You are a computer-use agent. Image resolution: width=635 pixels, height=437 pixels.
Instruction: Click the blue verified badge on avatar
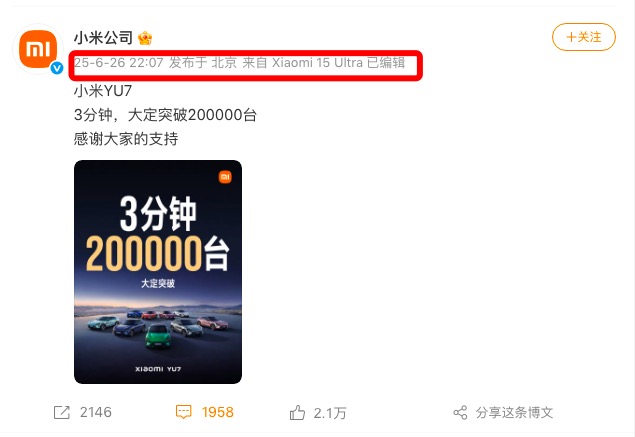point(57,68)
